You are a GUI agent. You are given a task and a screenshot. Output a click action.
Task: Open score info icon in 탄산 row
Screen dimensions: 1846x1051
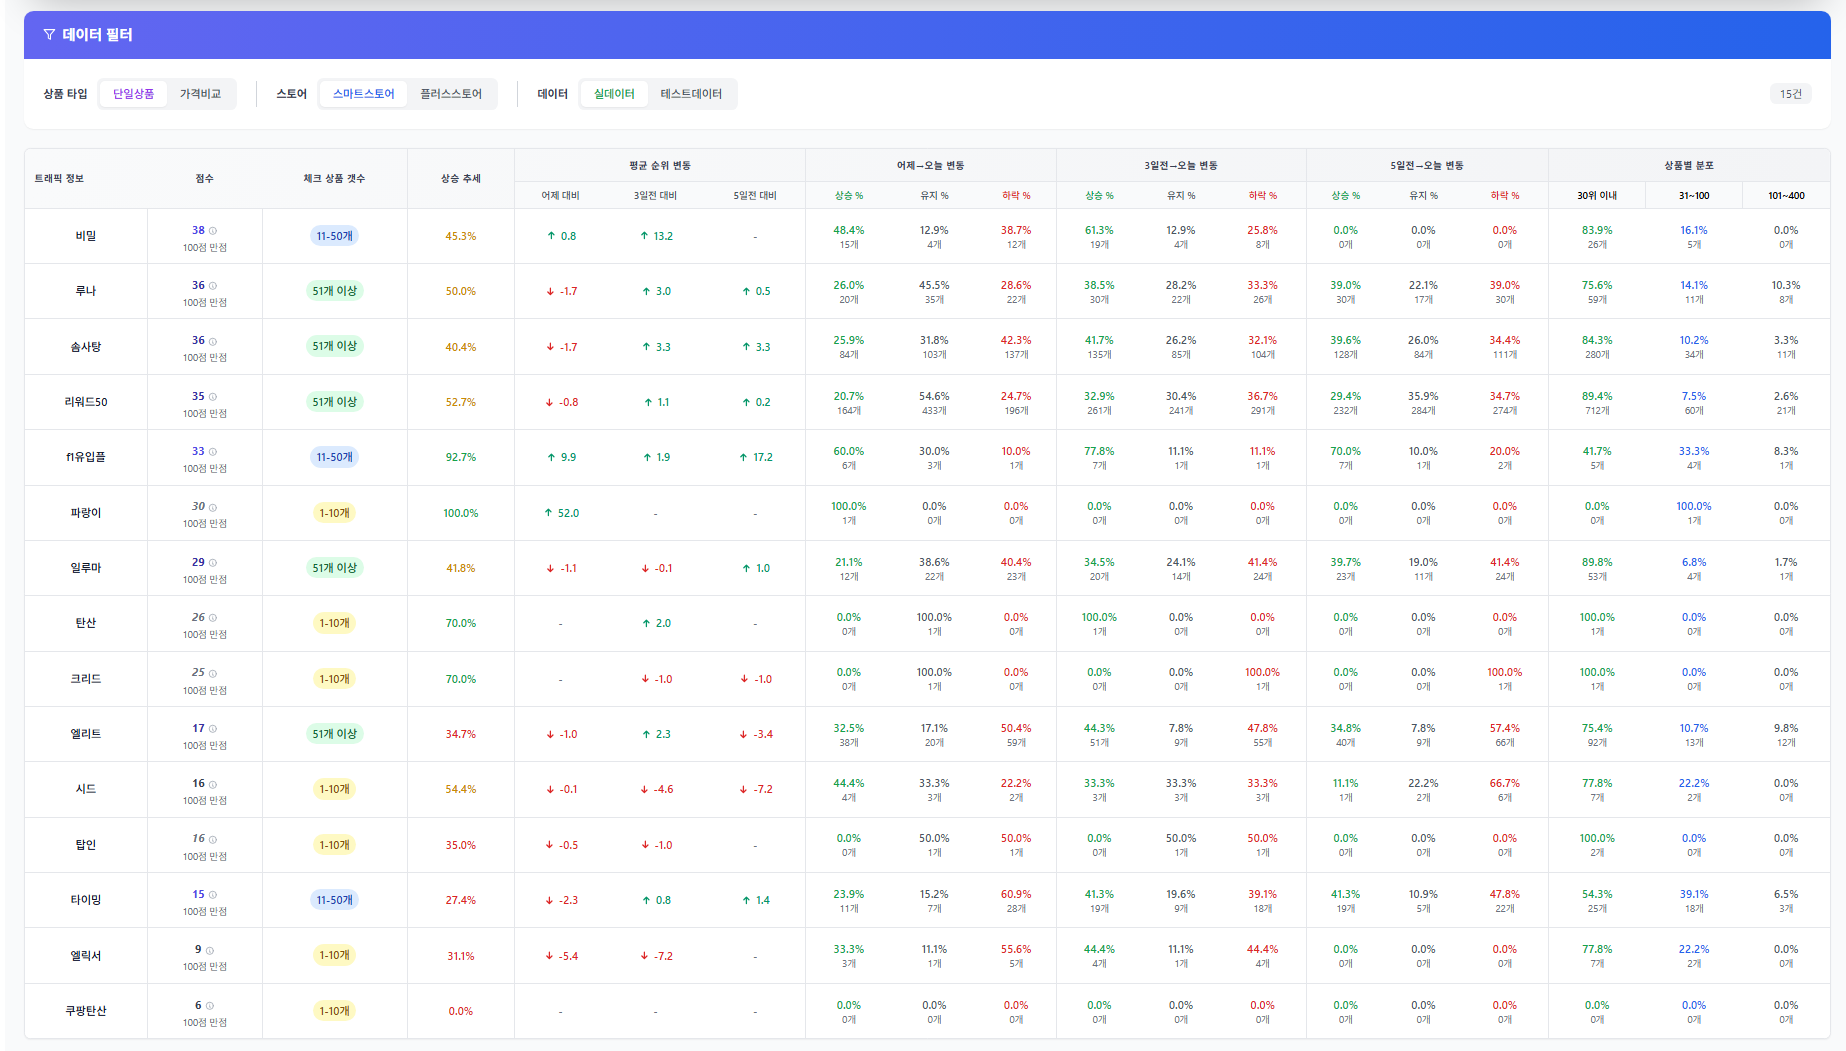tap(213, 618)
